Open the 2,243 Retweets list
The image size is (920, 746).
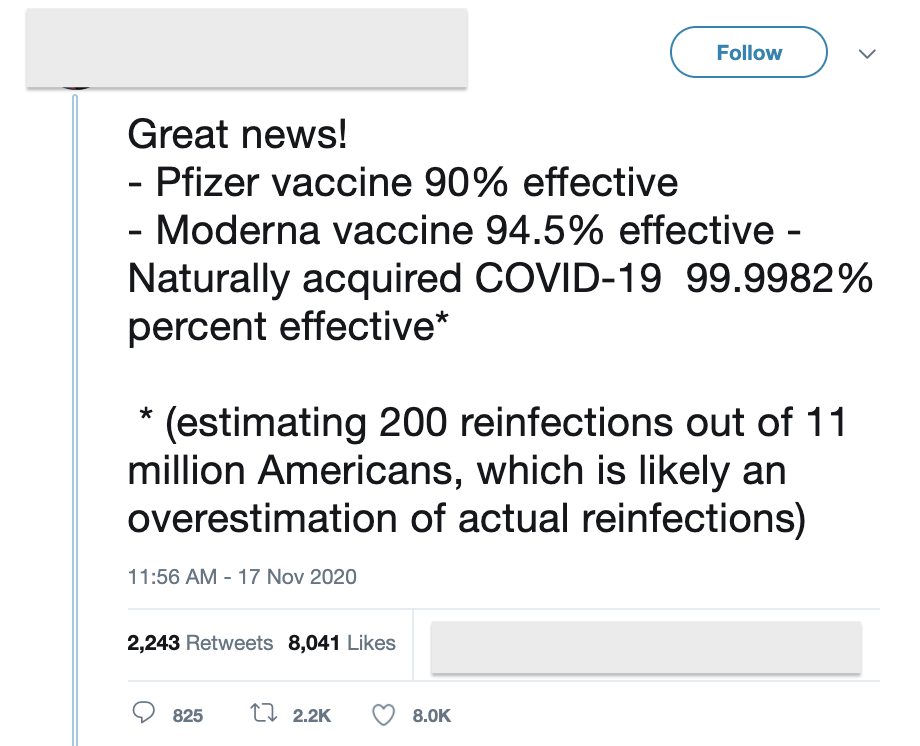(200, 643)
